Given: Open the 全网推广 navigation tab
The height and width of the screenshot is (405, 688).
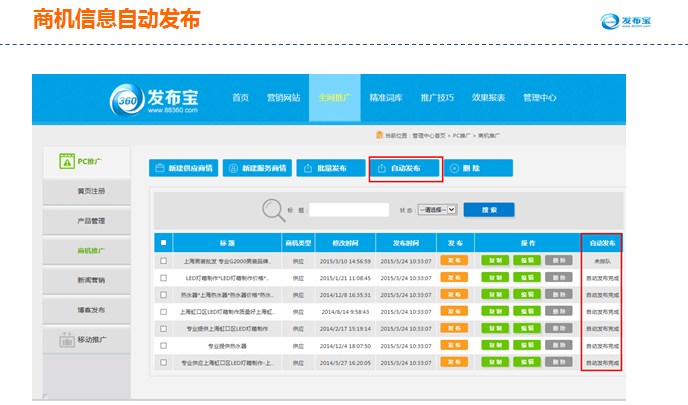Looking at the screenshot, I should 334,98.
